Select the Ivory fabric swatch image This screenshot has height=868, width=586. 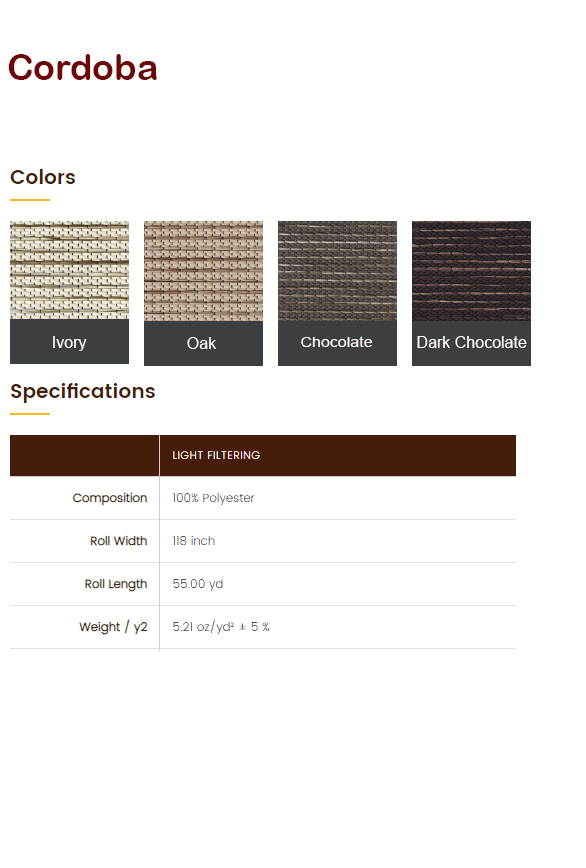69,270
